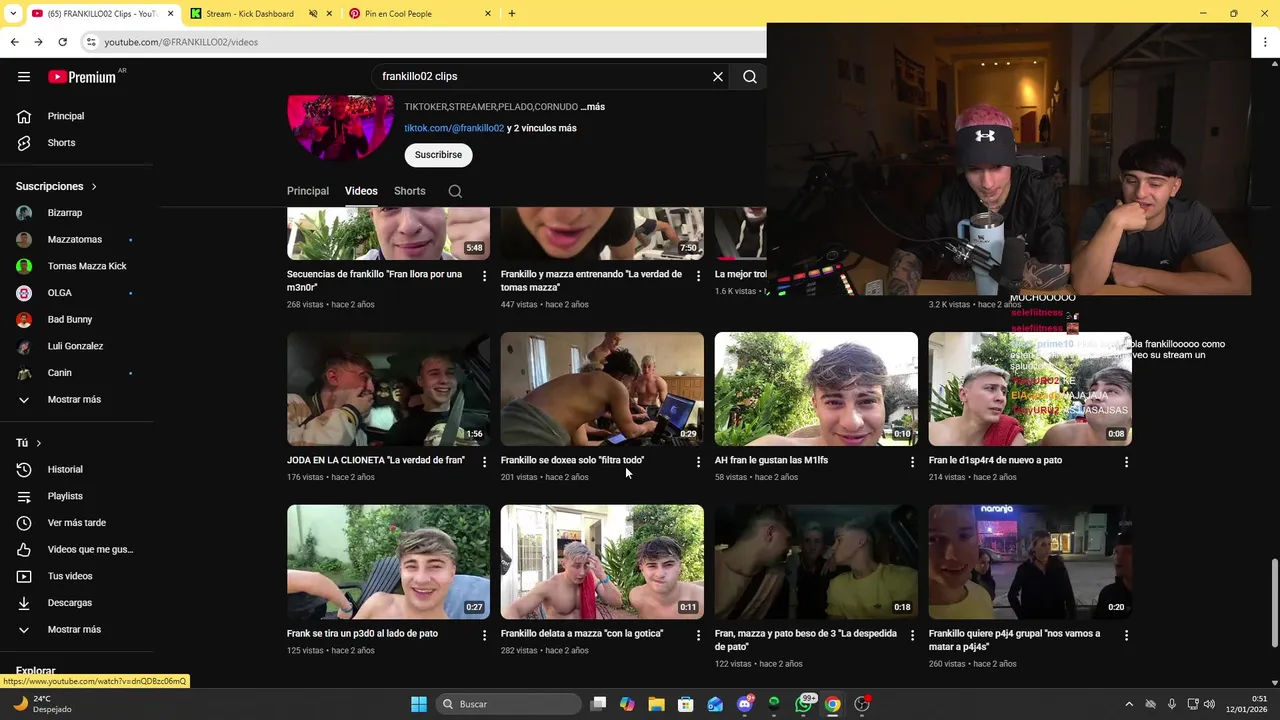The height and width of the screenshot is (720, 1280).
Task: Open 'Frank se tira un p3d0' thumbnail
Action: (x=388, y=562)
